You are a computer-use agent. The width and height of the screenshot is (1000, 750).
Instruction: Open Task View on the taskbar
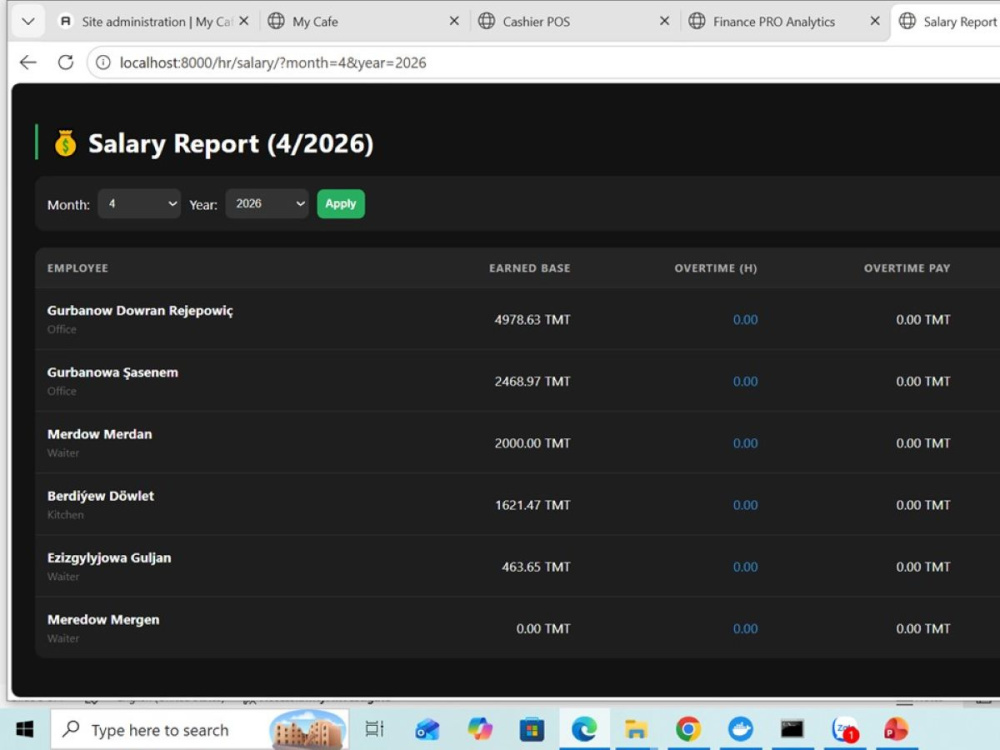[374, 729]
